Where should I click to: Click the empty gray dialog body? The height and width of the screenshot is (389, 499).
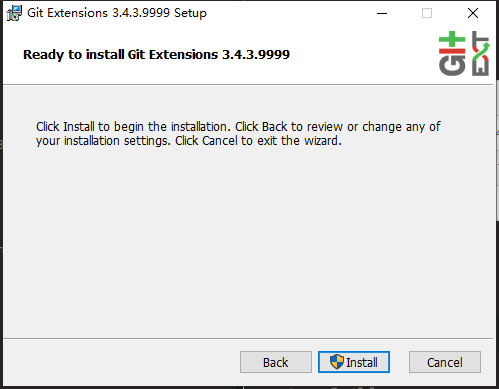(248, 240)
